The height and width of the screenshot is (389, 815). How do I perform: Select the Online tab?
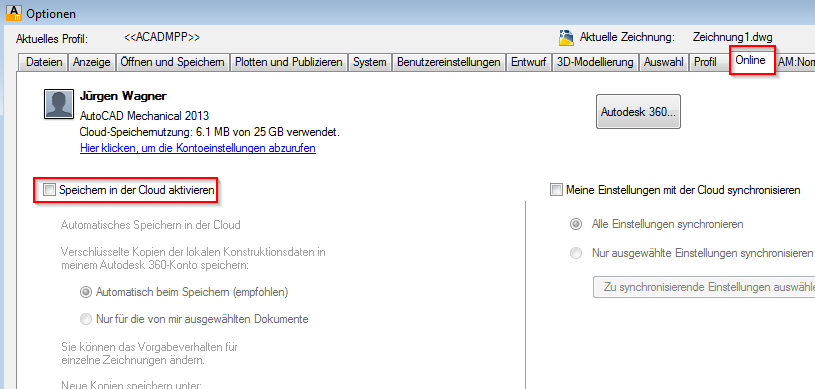click(751, 60)
